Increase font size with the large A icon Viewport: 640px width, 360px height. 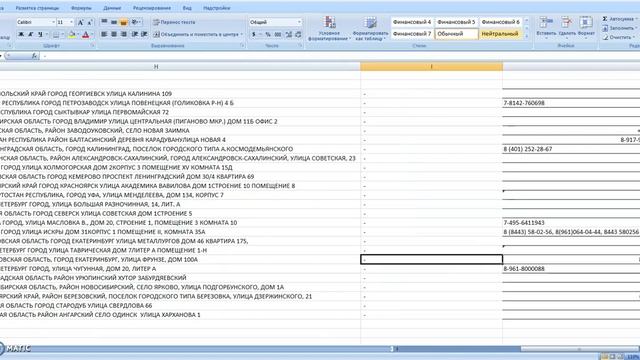80,22
